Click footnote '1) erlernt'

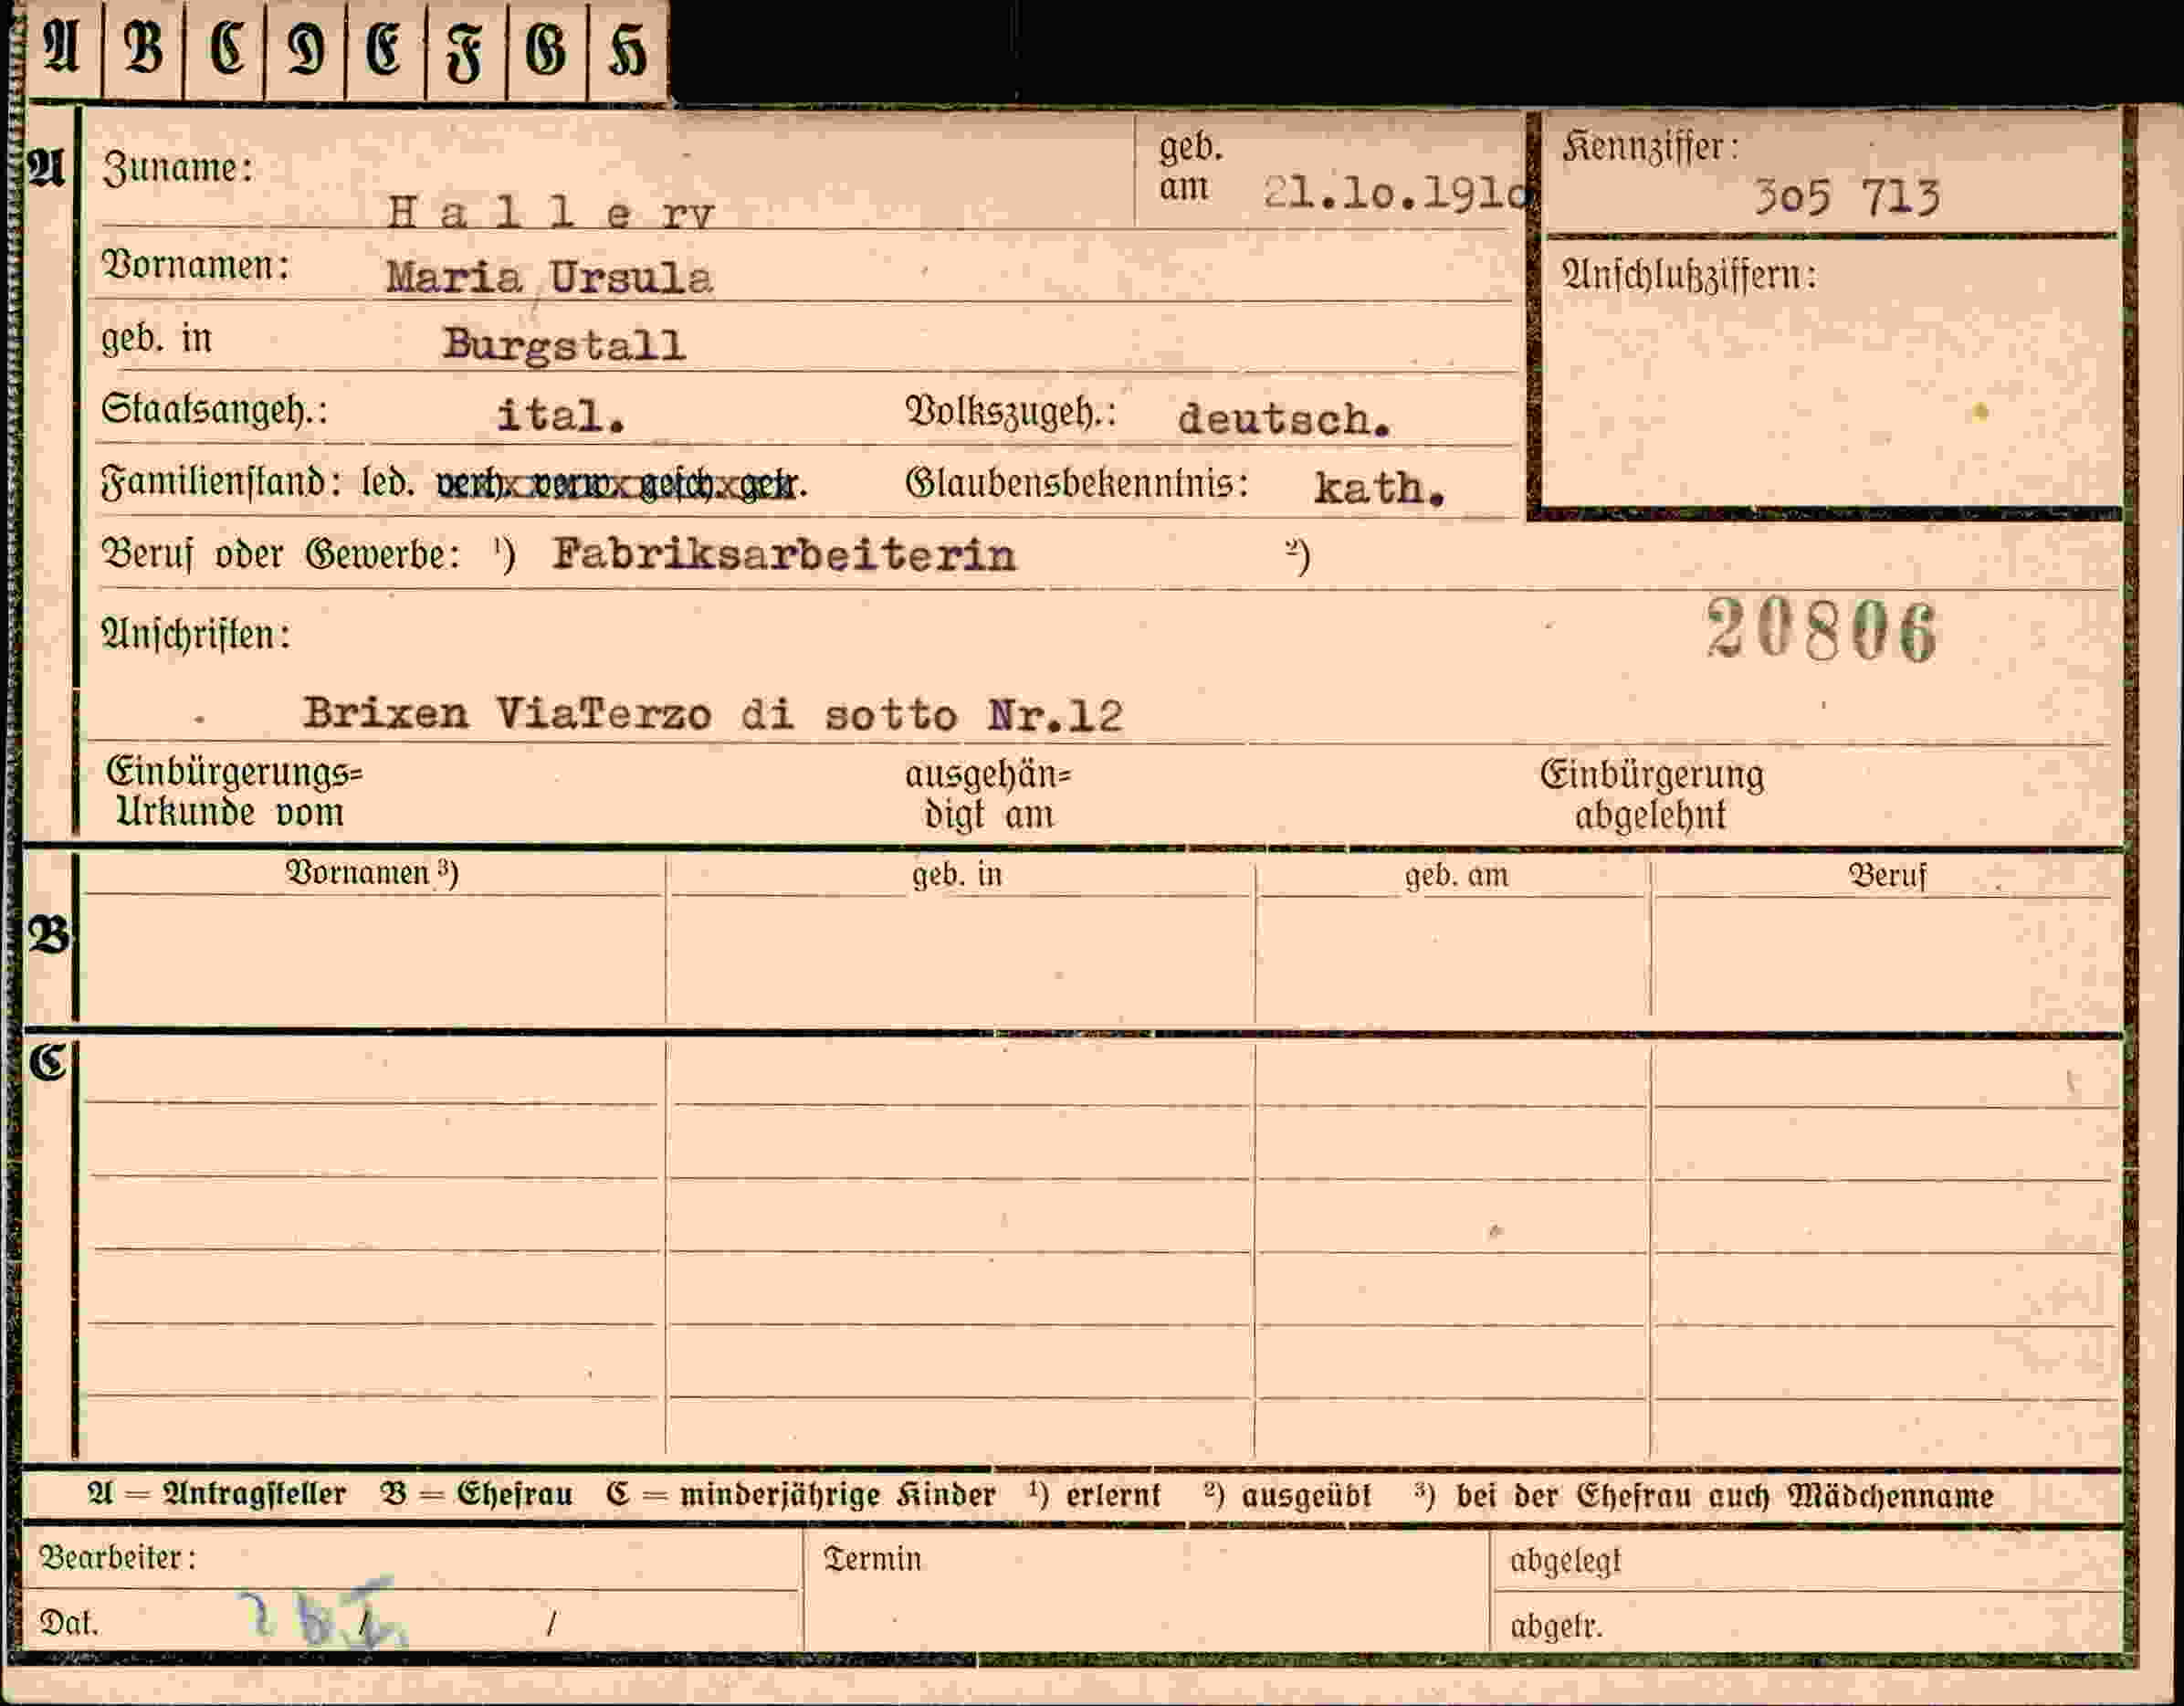(1094, 1495)
